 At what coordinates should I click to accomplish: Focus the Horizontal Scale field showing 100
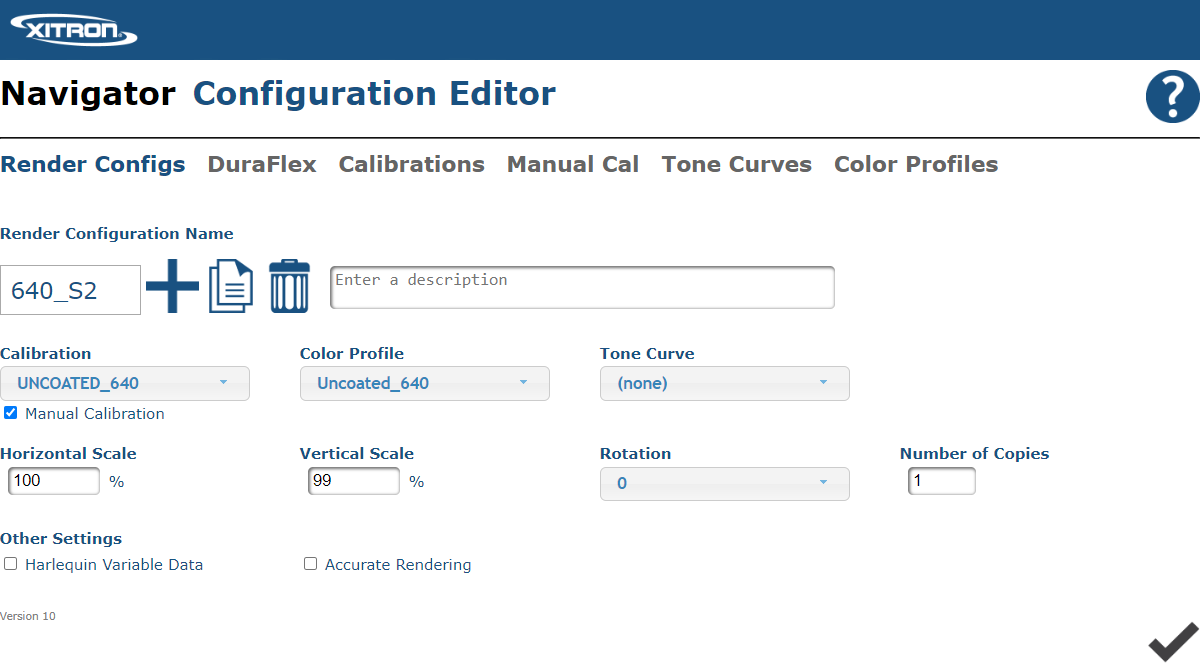pyautogui.click(x=54, y=481)
